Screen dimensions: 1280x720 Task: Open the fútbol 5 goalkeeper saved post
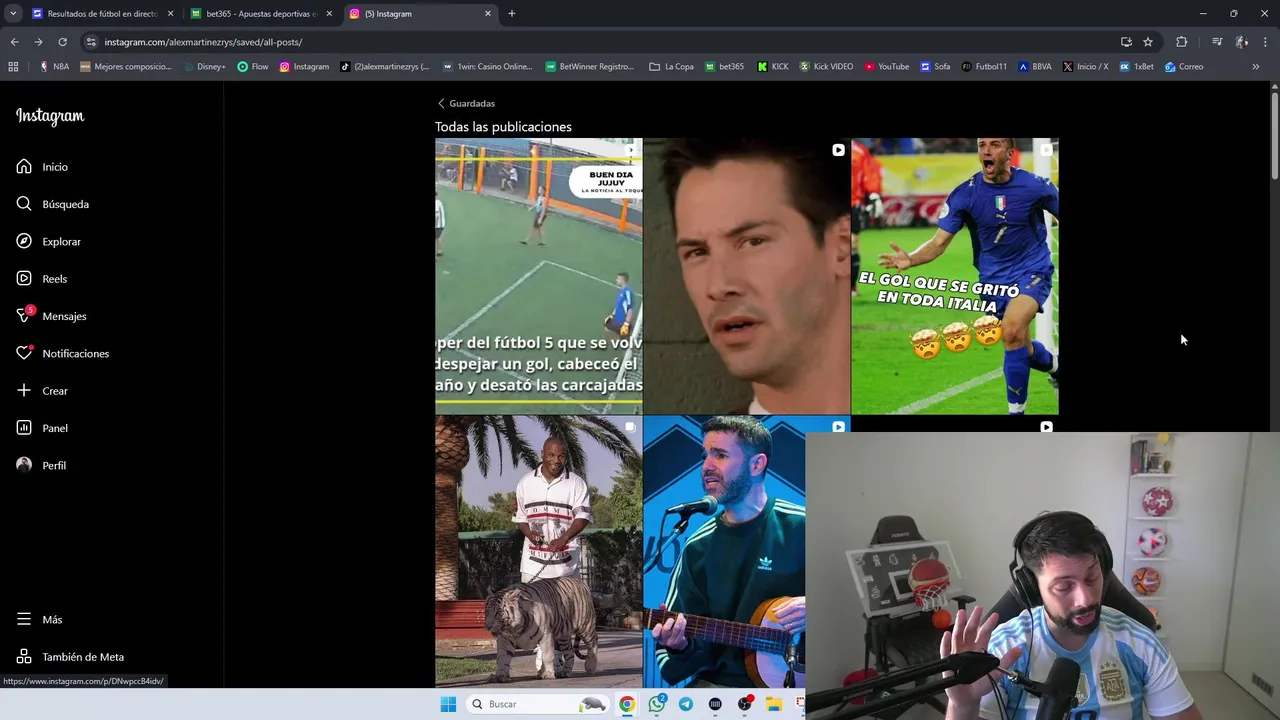click(x=538, y=276)
